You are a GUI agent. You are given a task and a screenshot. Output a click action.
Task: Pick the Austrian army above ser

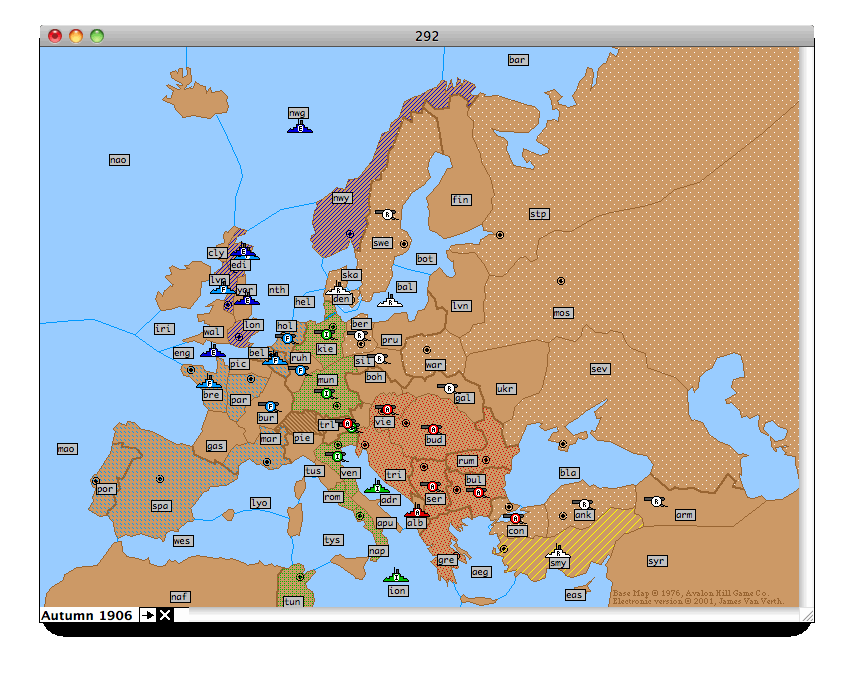coord(432,486)
